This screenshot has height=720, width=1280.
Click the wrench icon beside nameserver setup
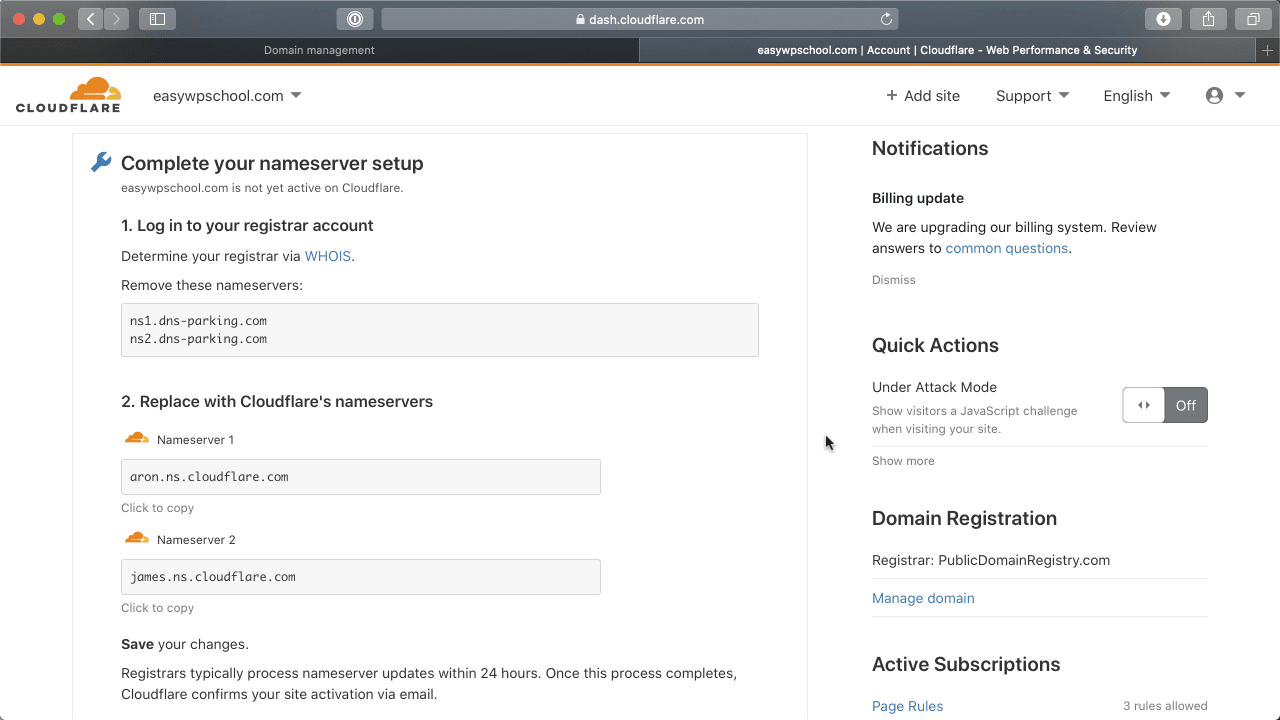(101, 162)
